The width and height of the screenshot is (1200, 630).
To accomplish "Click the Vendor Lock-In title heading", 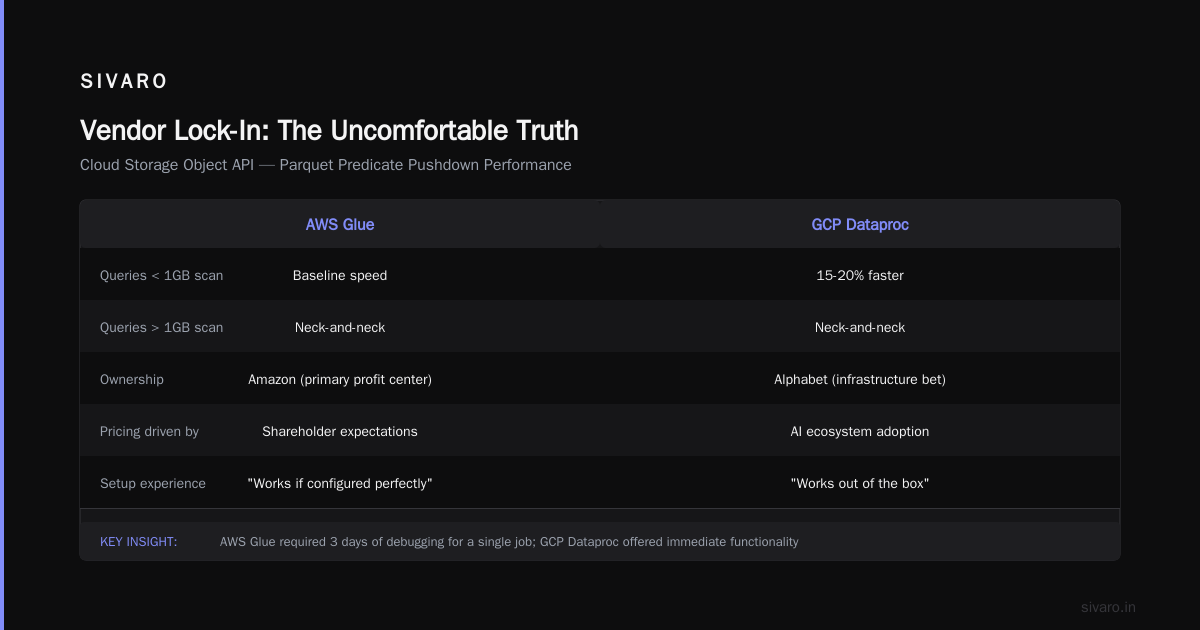I will point(329,130).
